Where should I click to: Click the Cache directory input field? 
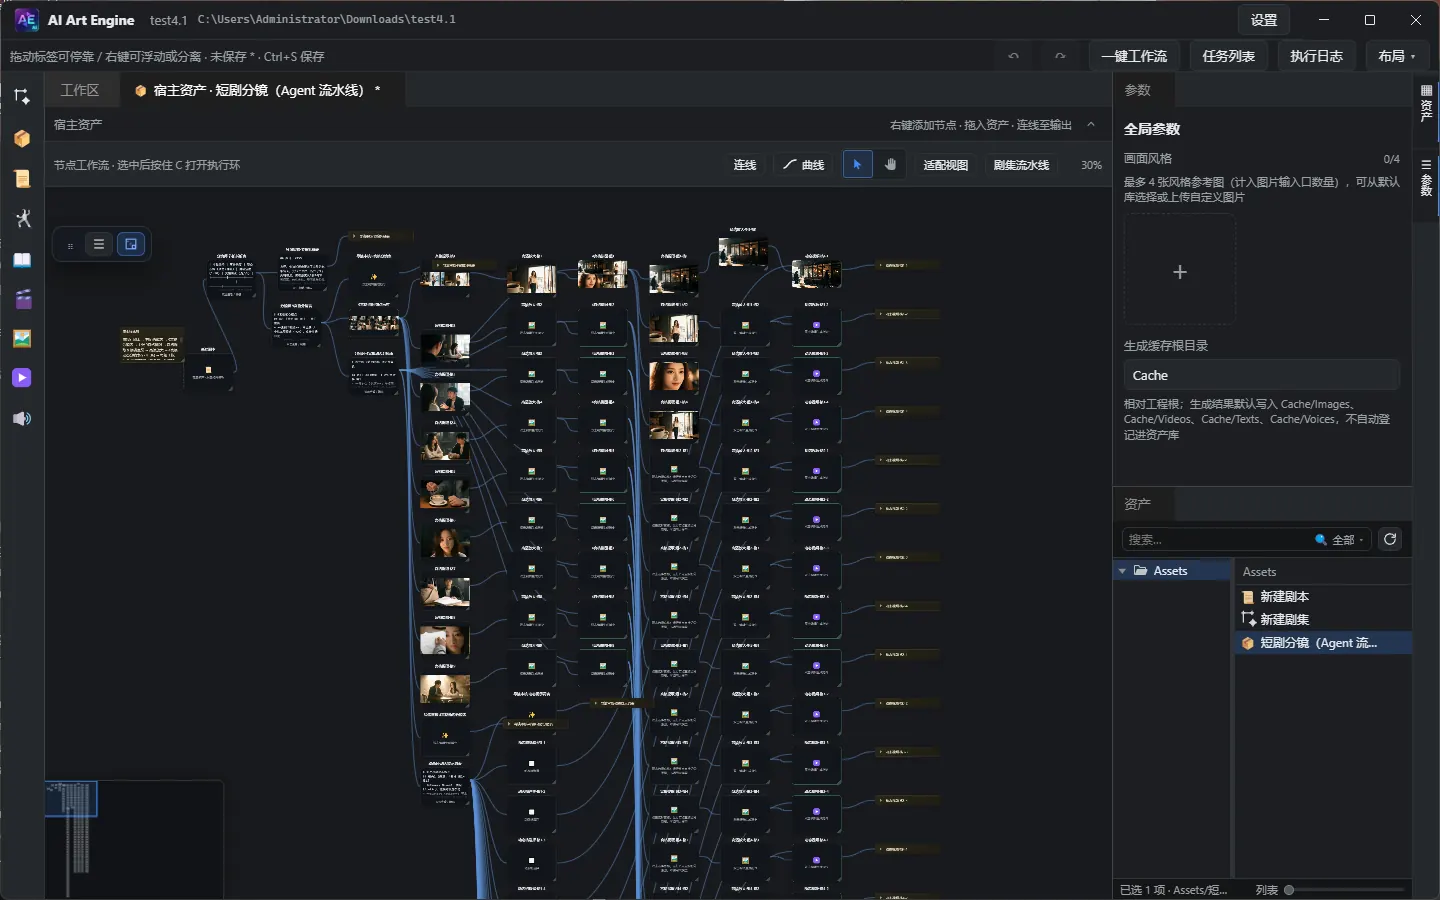coord(1261,375)
